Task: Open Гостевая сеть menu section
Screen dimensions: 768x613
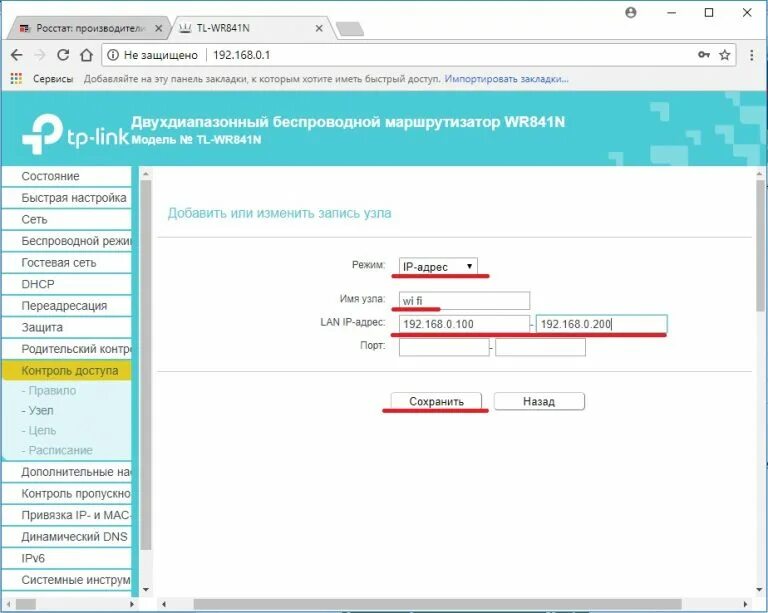Action: point(67,262)
